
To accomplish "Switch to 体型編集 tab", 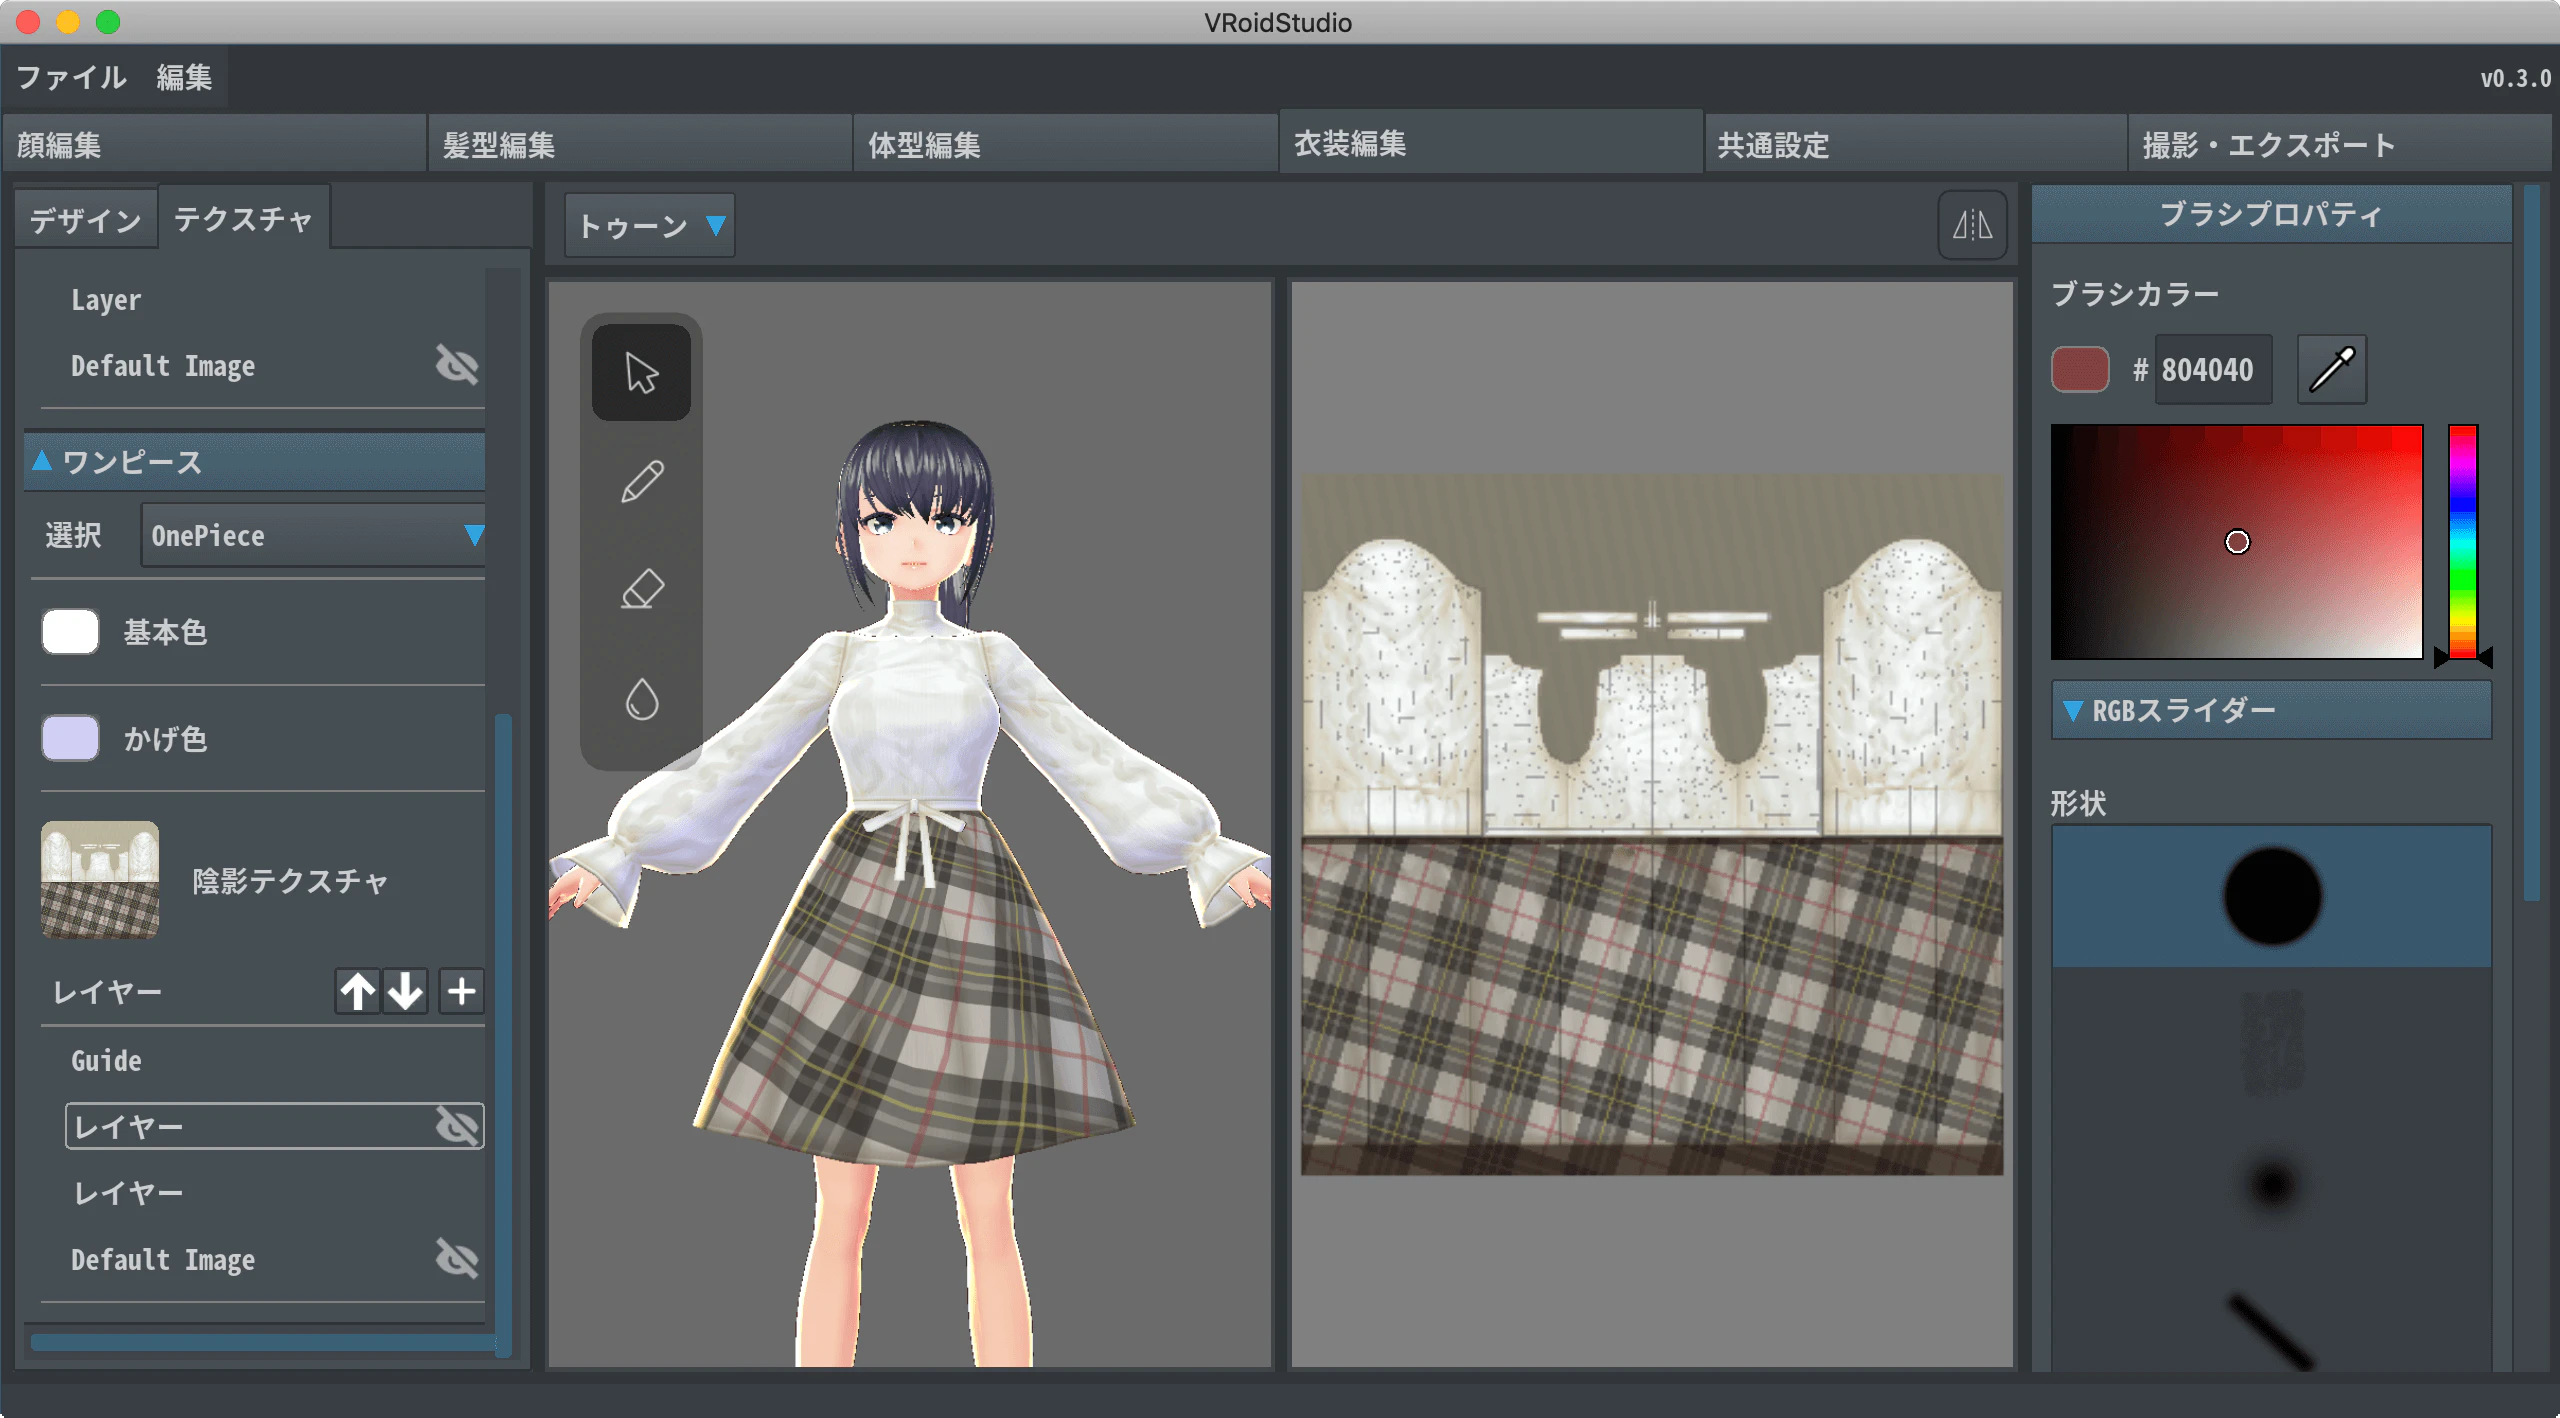I will click(1065, 144).
